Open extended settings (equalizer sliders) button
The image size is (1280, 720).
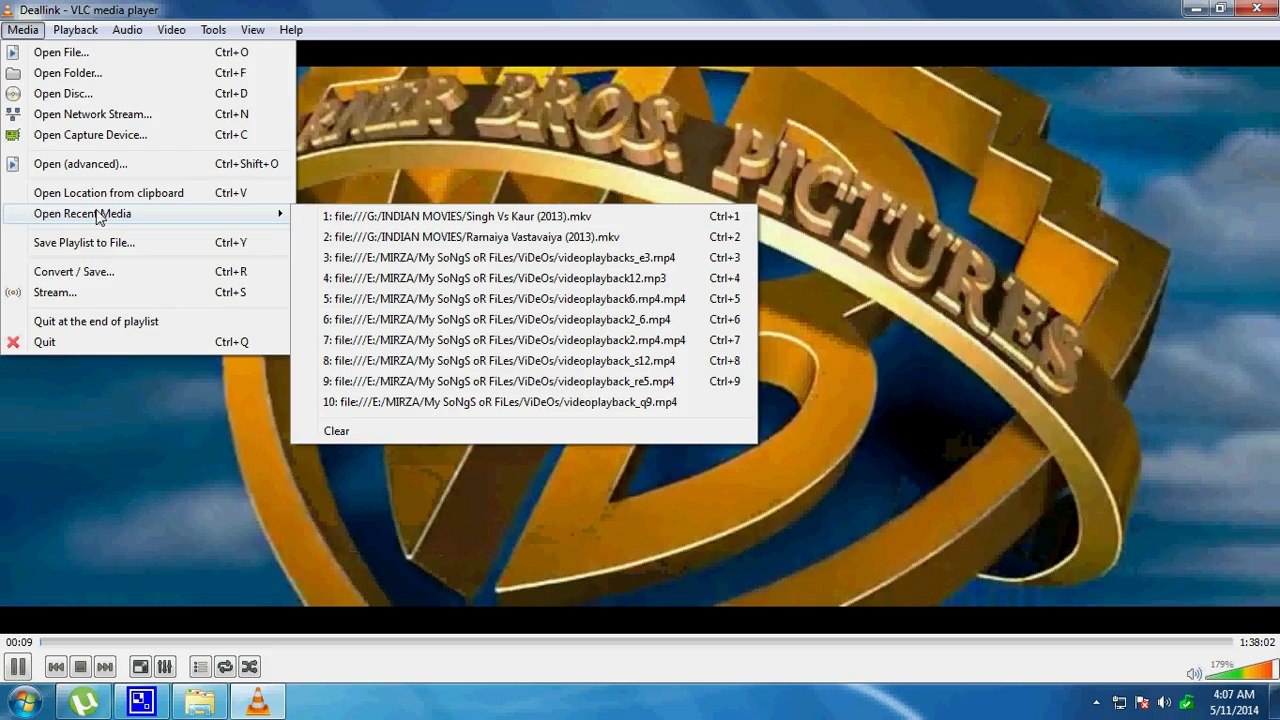(x=165, y=667)
